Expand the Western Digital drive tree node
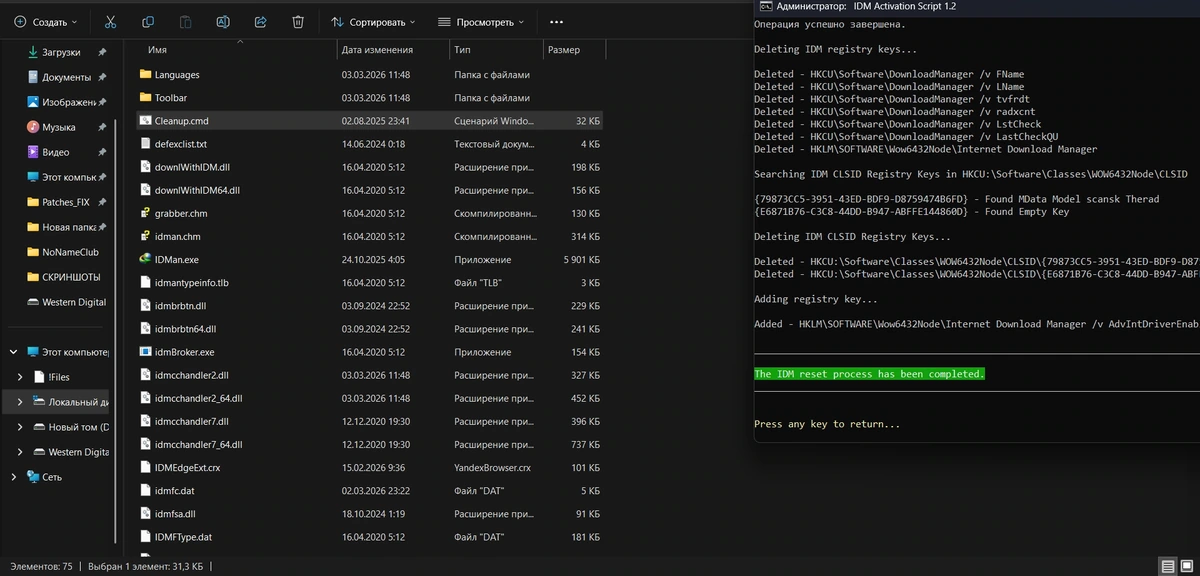The width and height of the screenshot is (1200, 576). [x=21, y=452]
